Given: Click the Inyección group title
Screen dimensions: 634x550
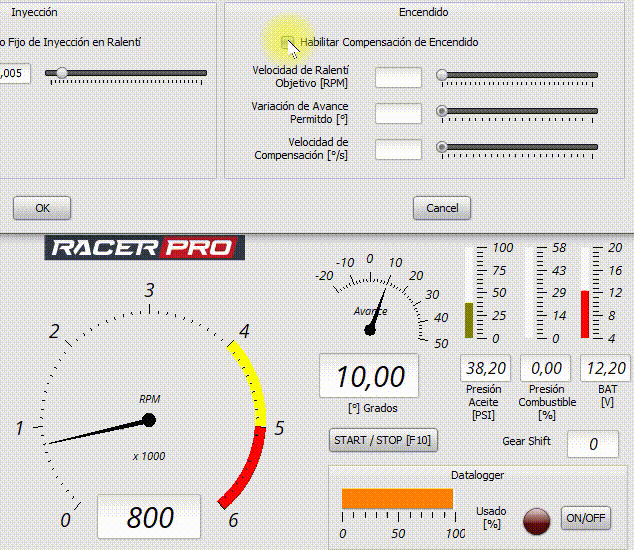Looking at the screenshot, I should pyautogui.click(x=34, y=13).
